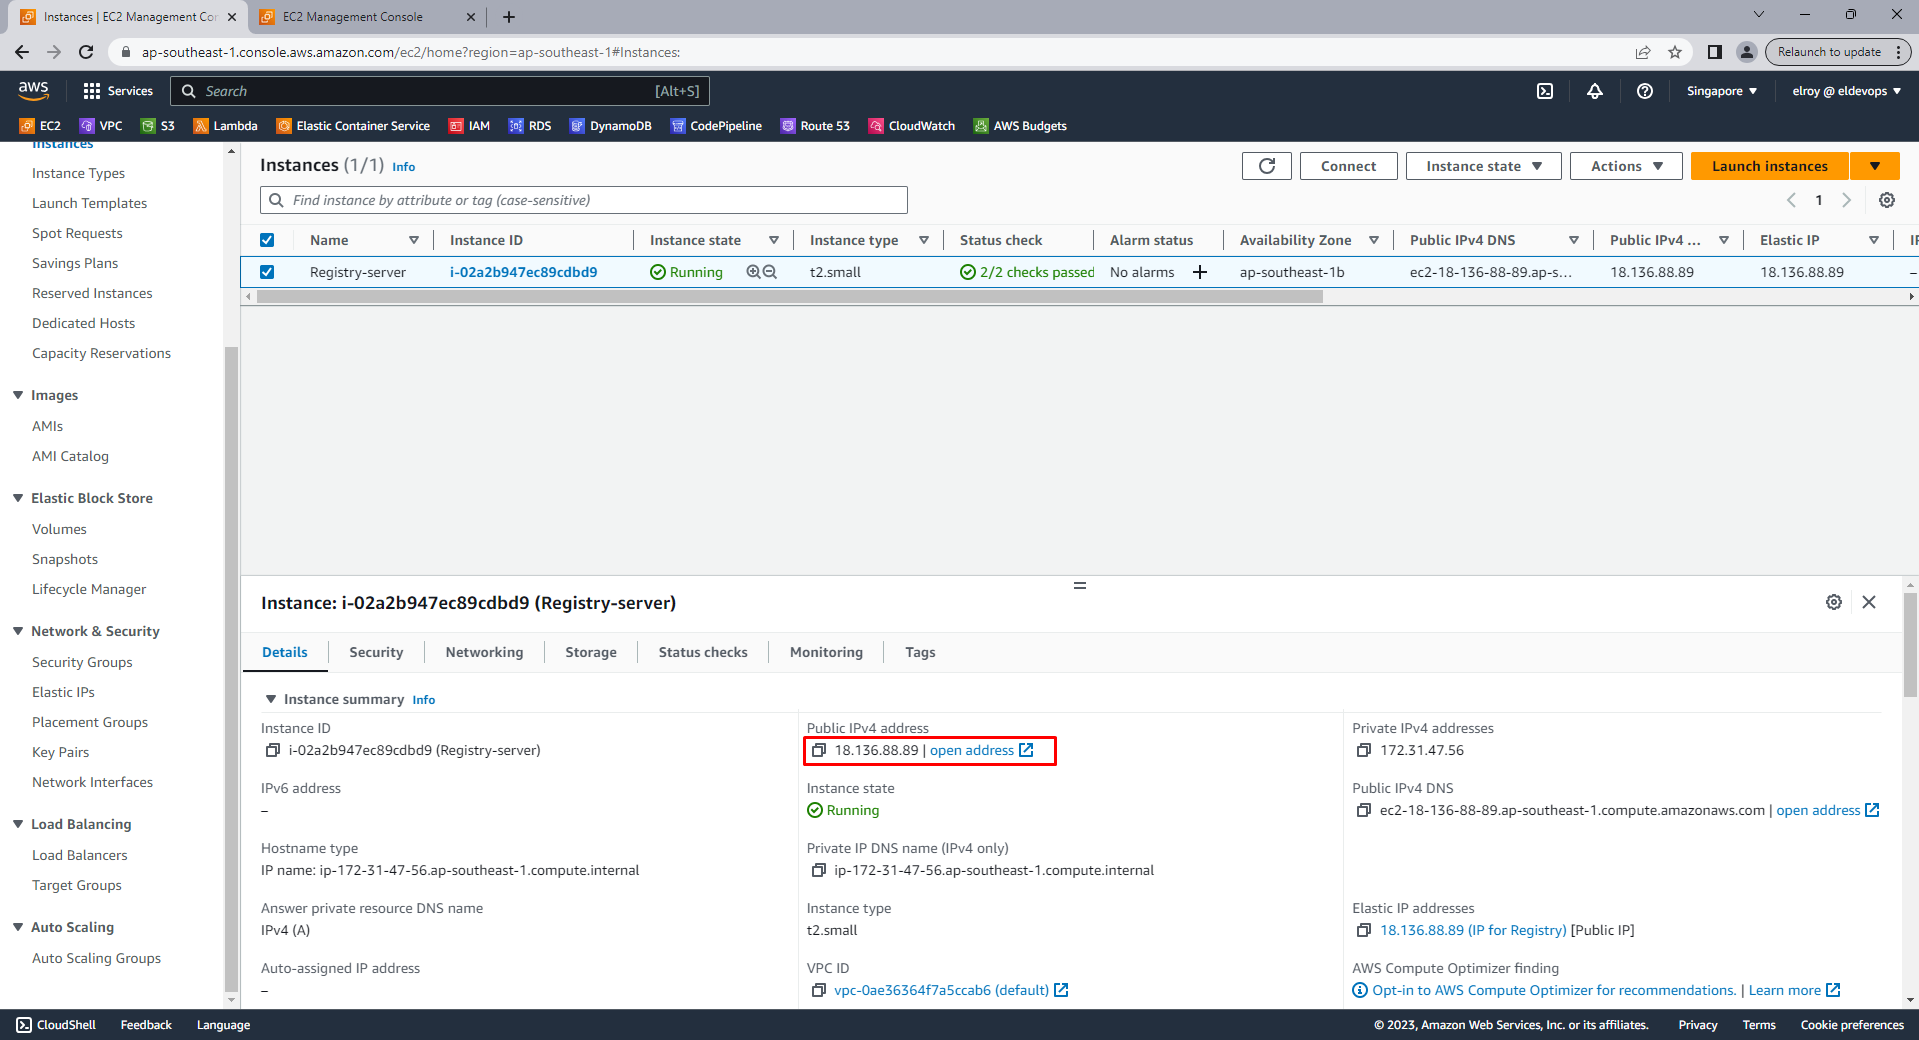Collapse the Load Balancing sidebar section
This screenshot has height=1040, width=1919.
pyautogui.click(x=18, y=824)
